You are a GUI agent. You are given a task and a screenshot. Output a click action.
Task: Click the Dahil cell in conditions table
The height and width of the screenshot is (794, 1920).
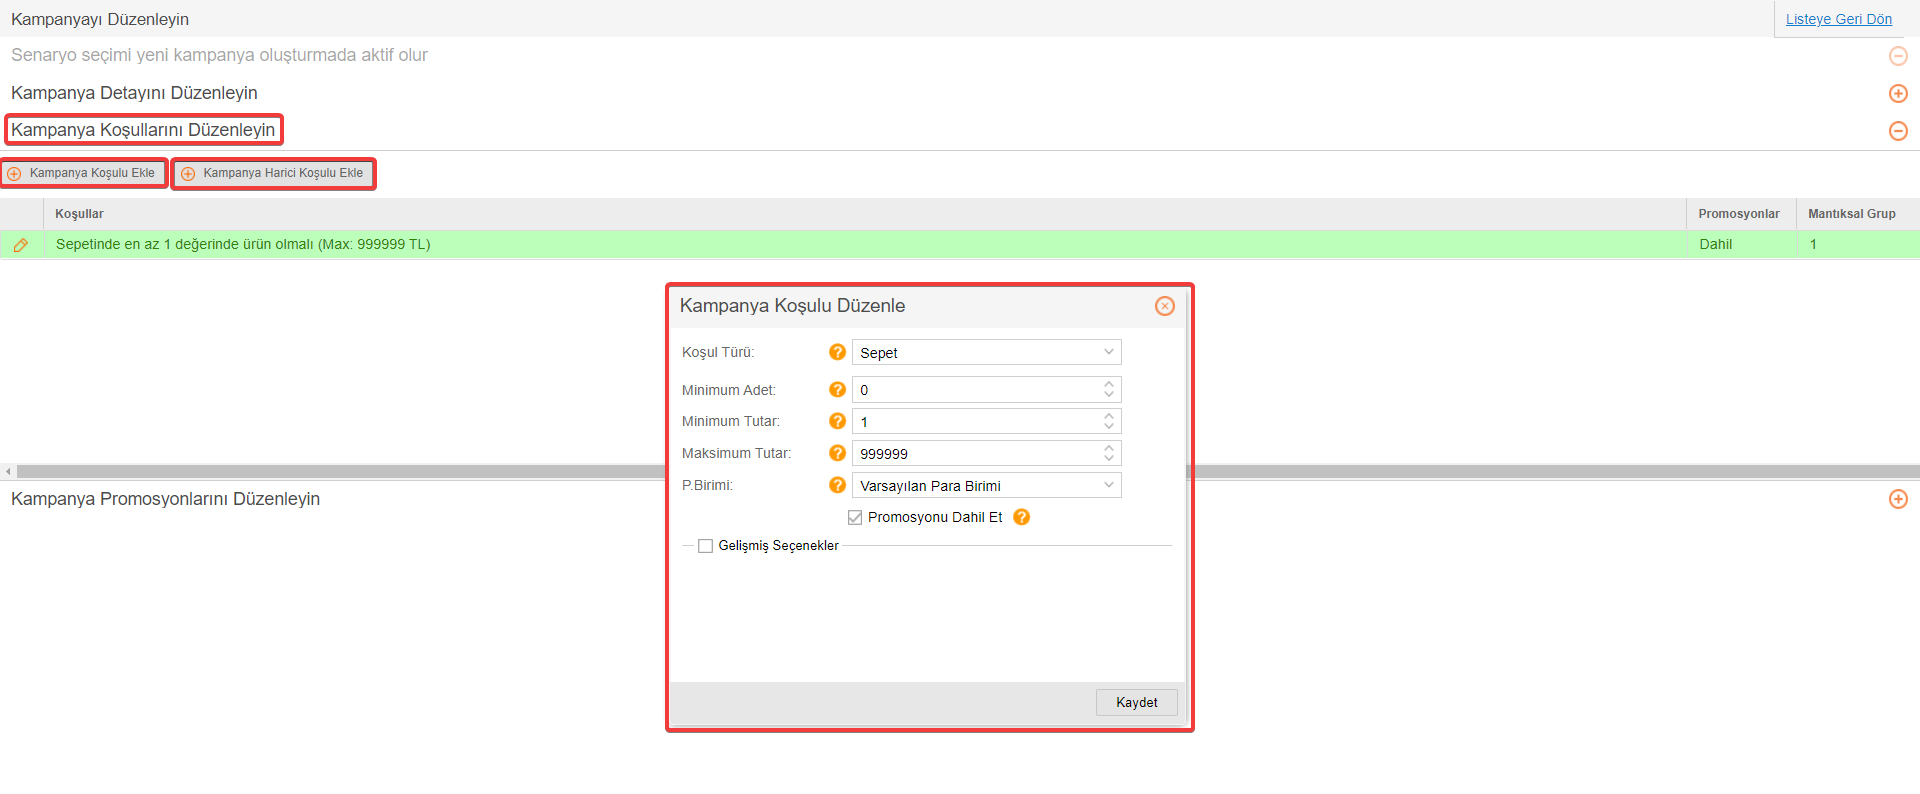[1741, 245]
